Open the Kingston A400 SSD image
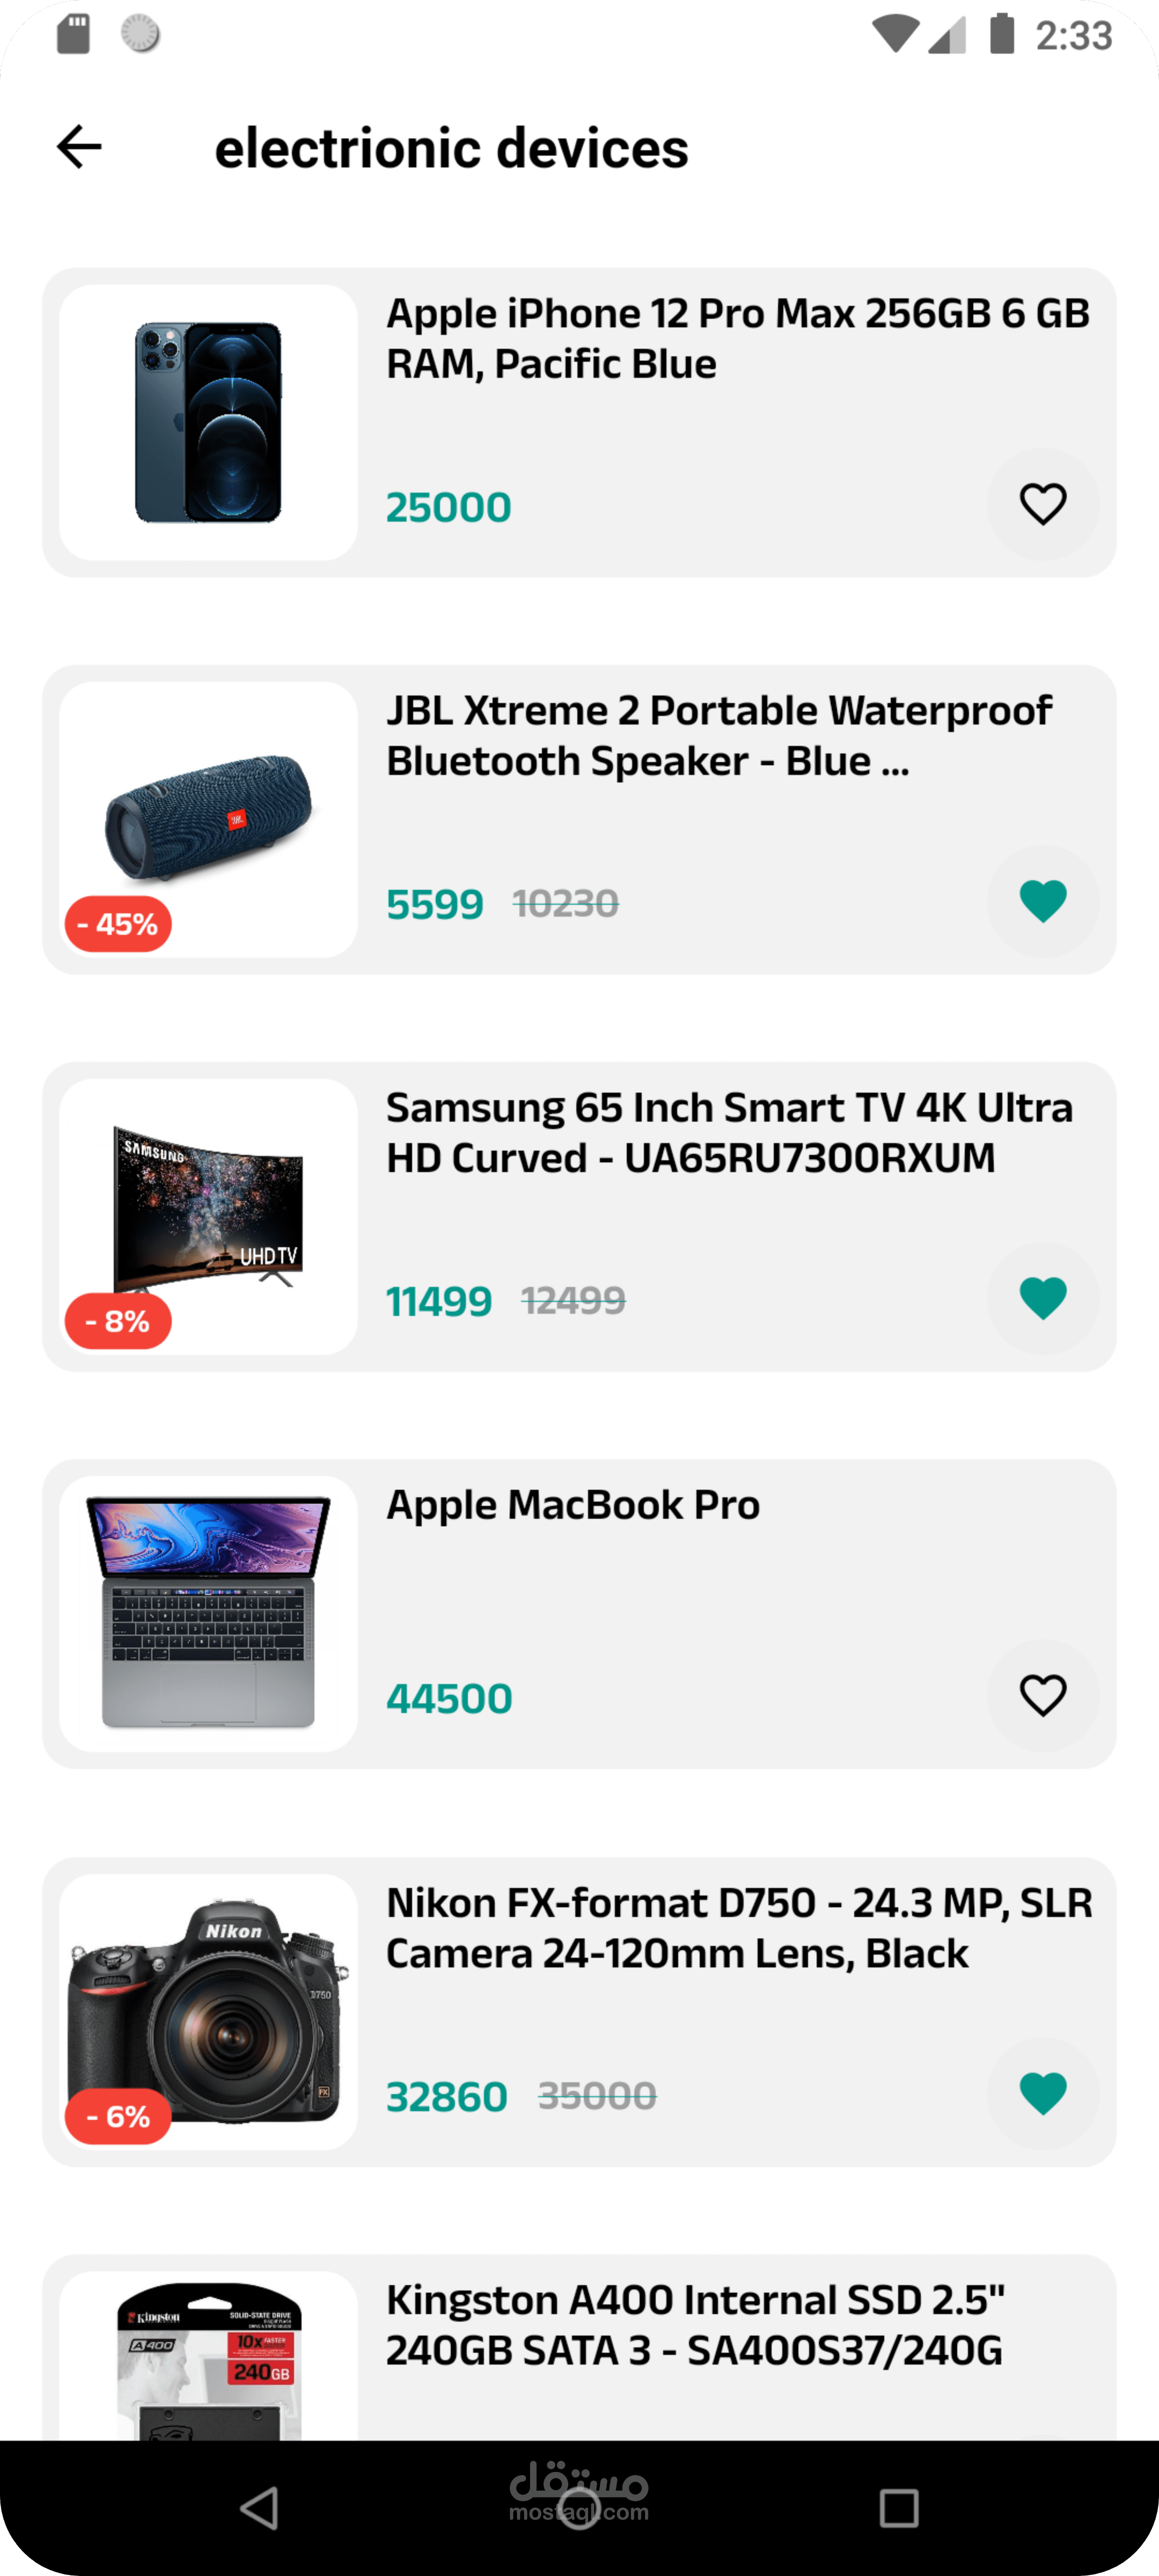 (x=208, y=2360)
